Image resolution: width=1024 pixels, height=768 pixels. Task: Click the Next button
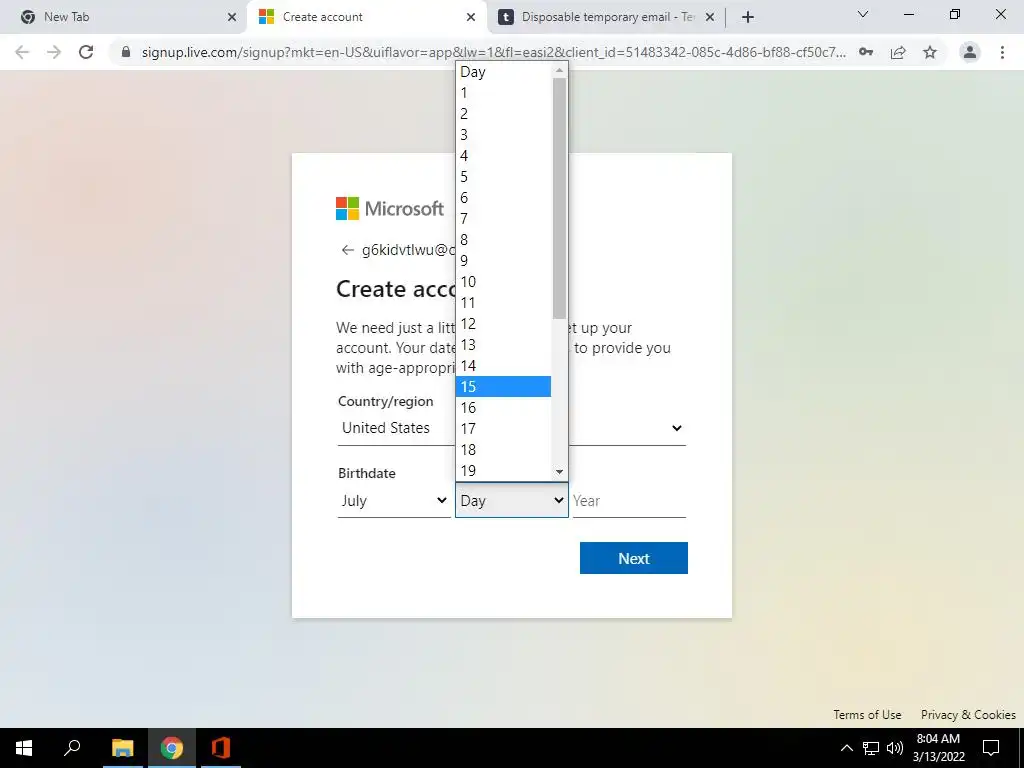633,558
